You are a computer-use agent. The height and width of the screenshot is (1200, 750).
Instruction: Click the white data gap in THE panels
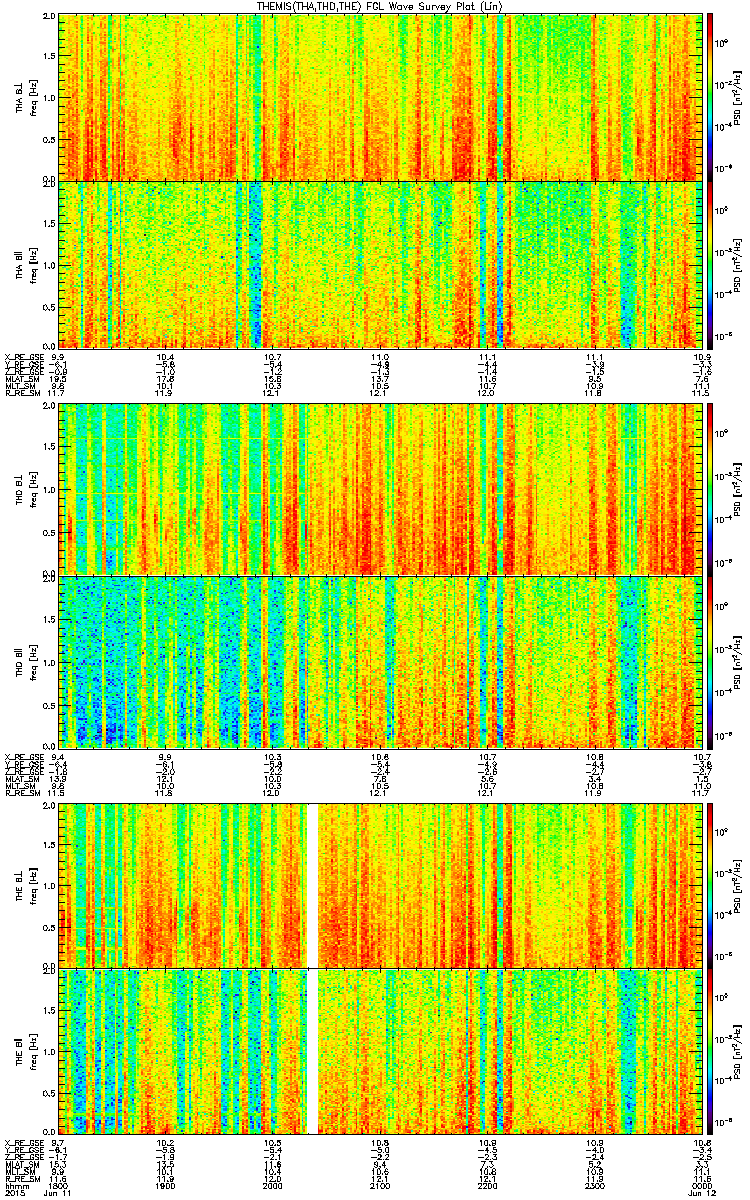312,968
